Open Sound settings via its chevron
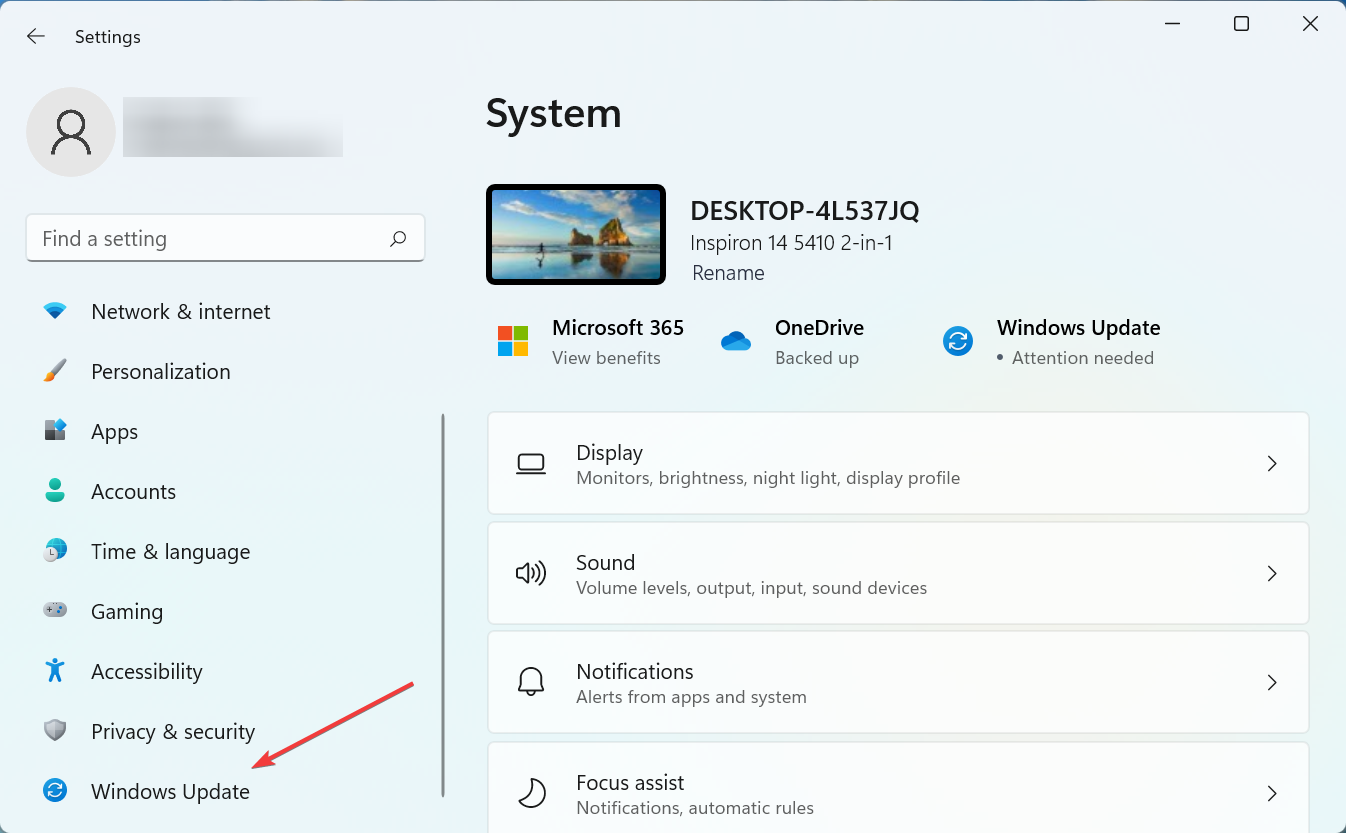Image resolution: width=1346 pixels, height=833 pixels. [x=1272, y=573]
